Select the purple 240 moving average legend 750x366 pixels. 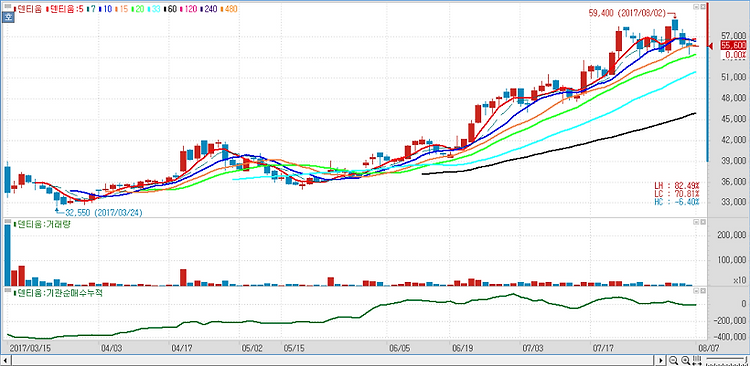(209, 9)
